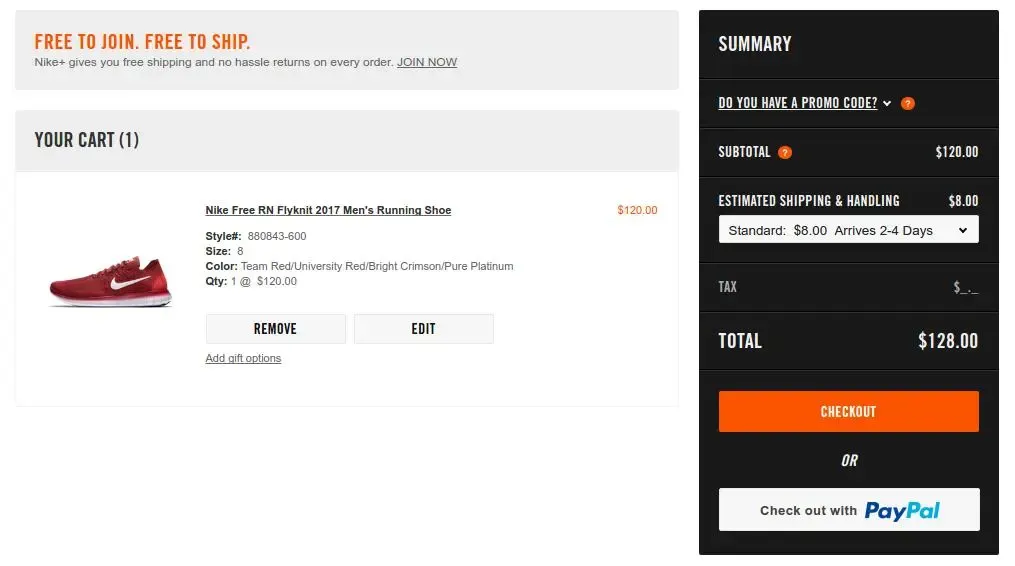The width and height of the screenshot is (1015, 566).
Task: Open the 'Do you have a promo code?' link
Action: [797, 103]
